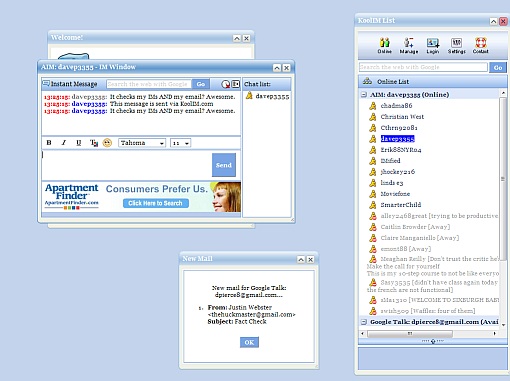Select buddy Christian West

(402, 117)
